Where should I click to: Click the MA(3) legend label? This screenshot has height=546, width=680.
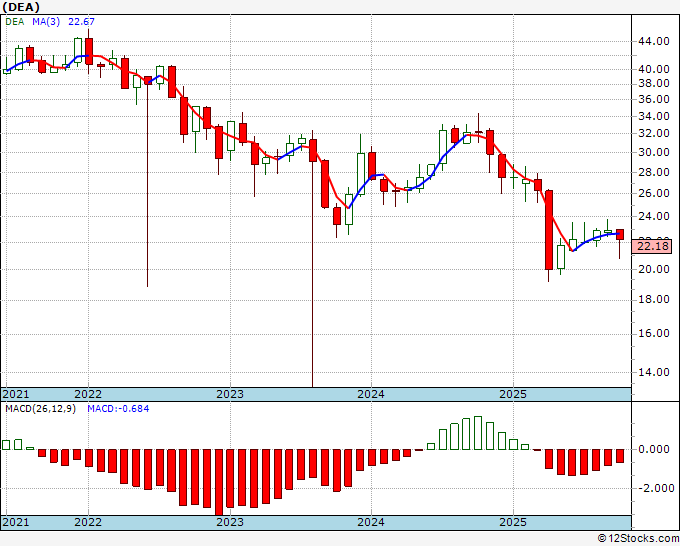[46, 22]
